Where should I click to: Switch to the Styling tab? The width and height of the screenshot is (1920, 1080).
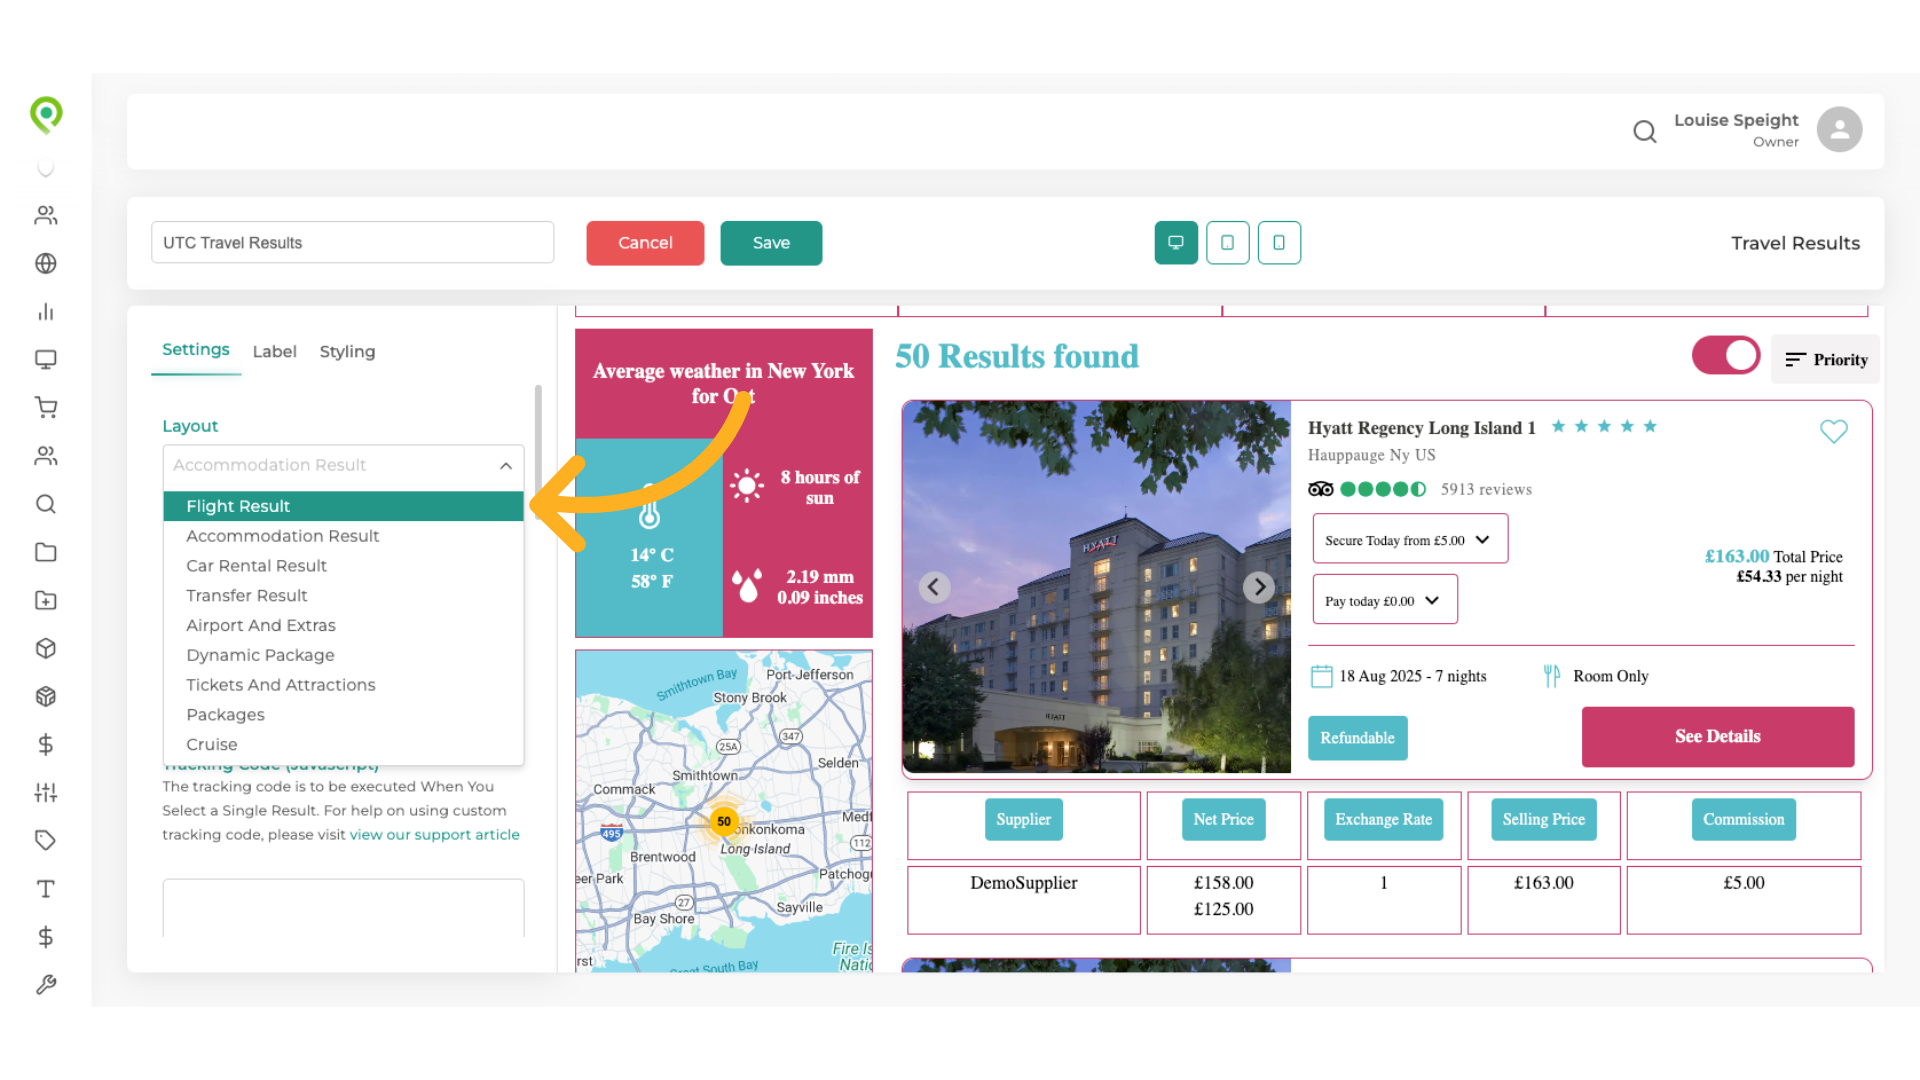(x=347, y=351)
